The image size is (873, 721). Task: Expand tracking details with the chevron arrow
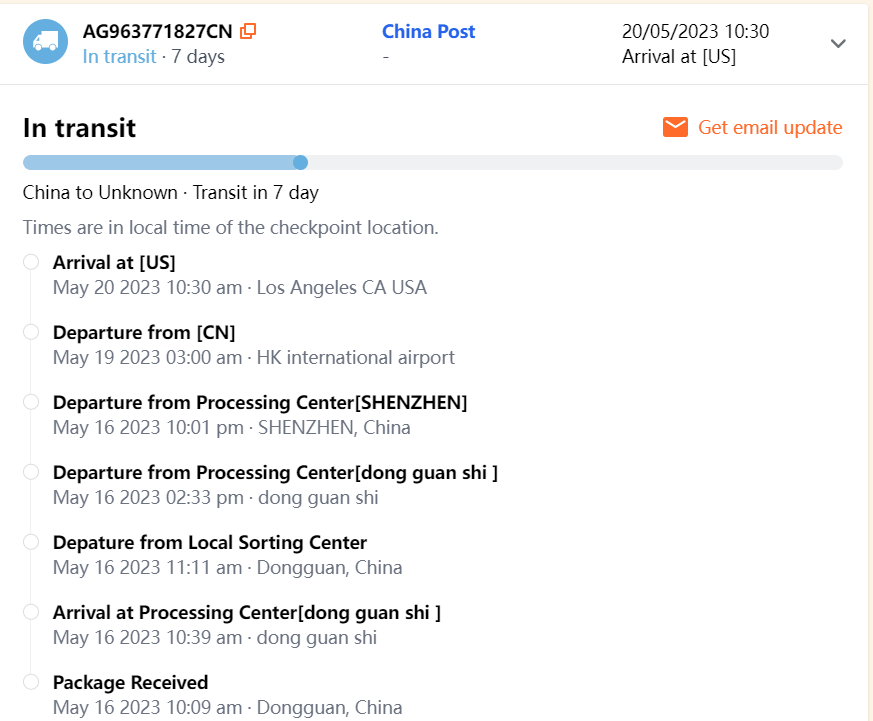coord(839,43)
